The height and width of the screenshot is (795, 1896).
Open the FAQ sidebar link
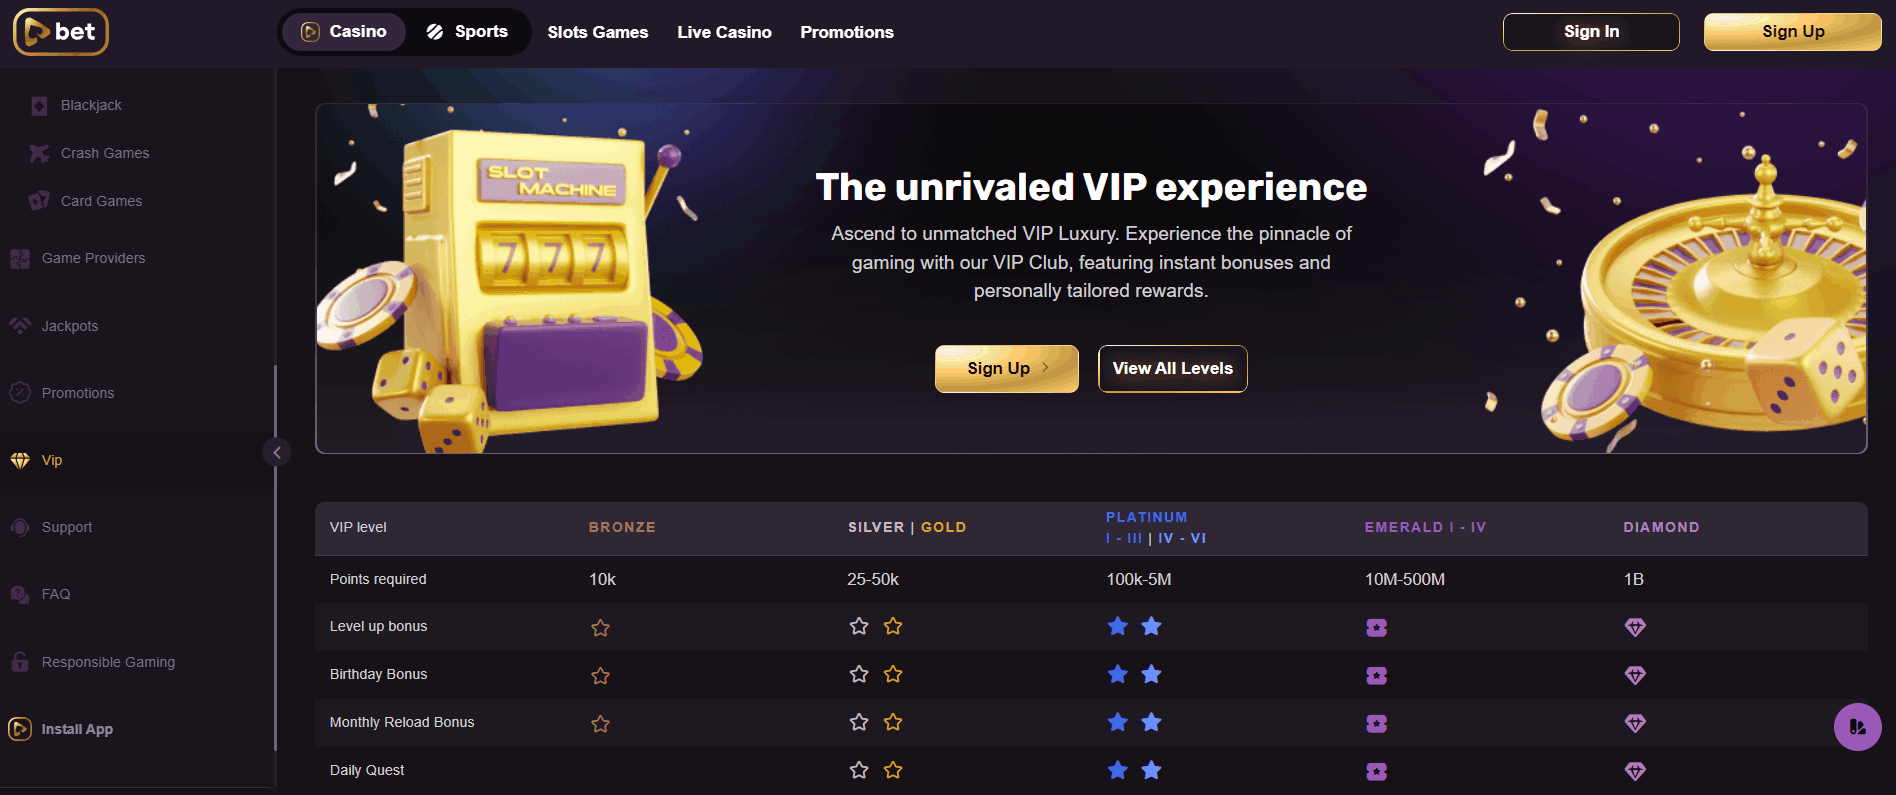click(56, 594)
